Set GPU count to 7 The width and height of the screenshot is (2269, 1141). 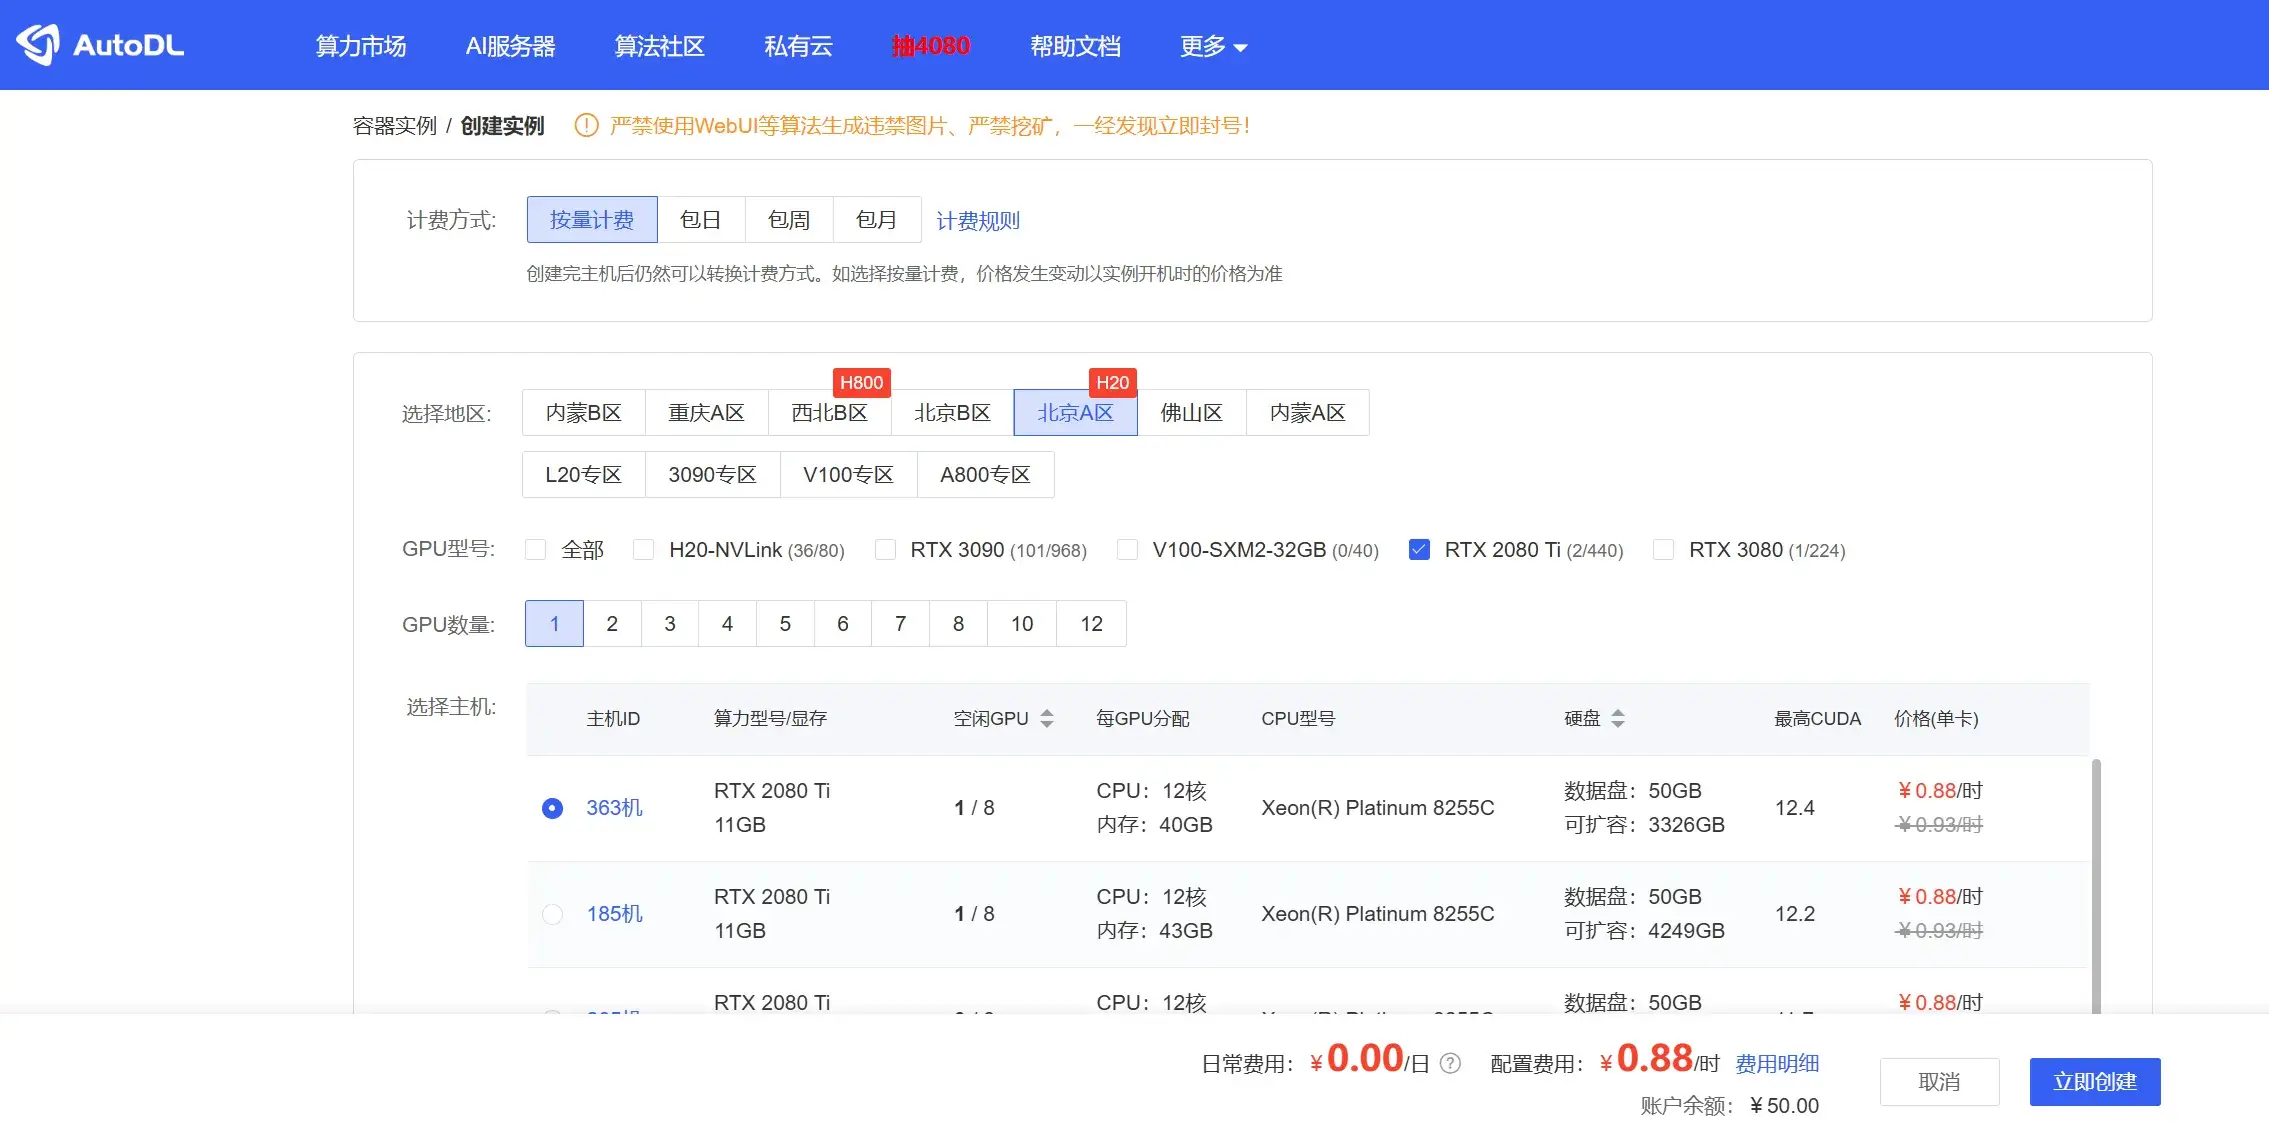click(x=901, y=624)
